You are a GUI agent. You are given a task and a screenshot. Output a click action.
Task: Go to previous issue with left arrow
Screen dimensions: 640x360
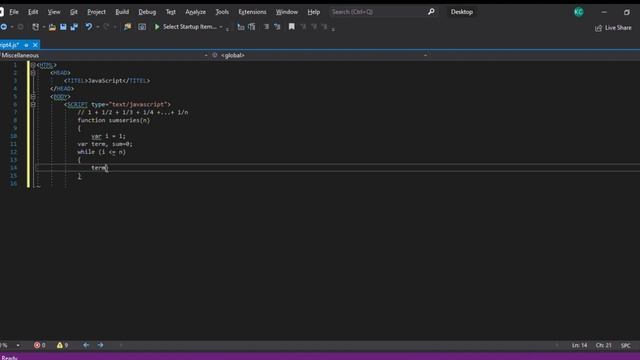click(86, 345)
